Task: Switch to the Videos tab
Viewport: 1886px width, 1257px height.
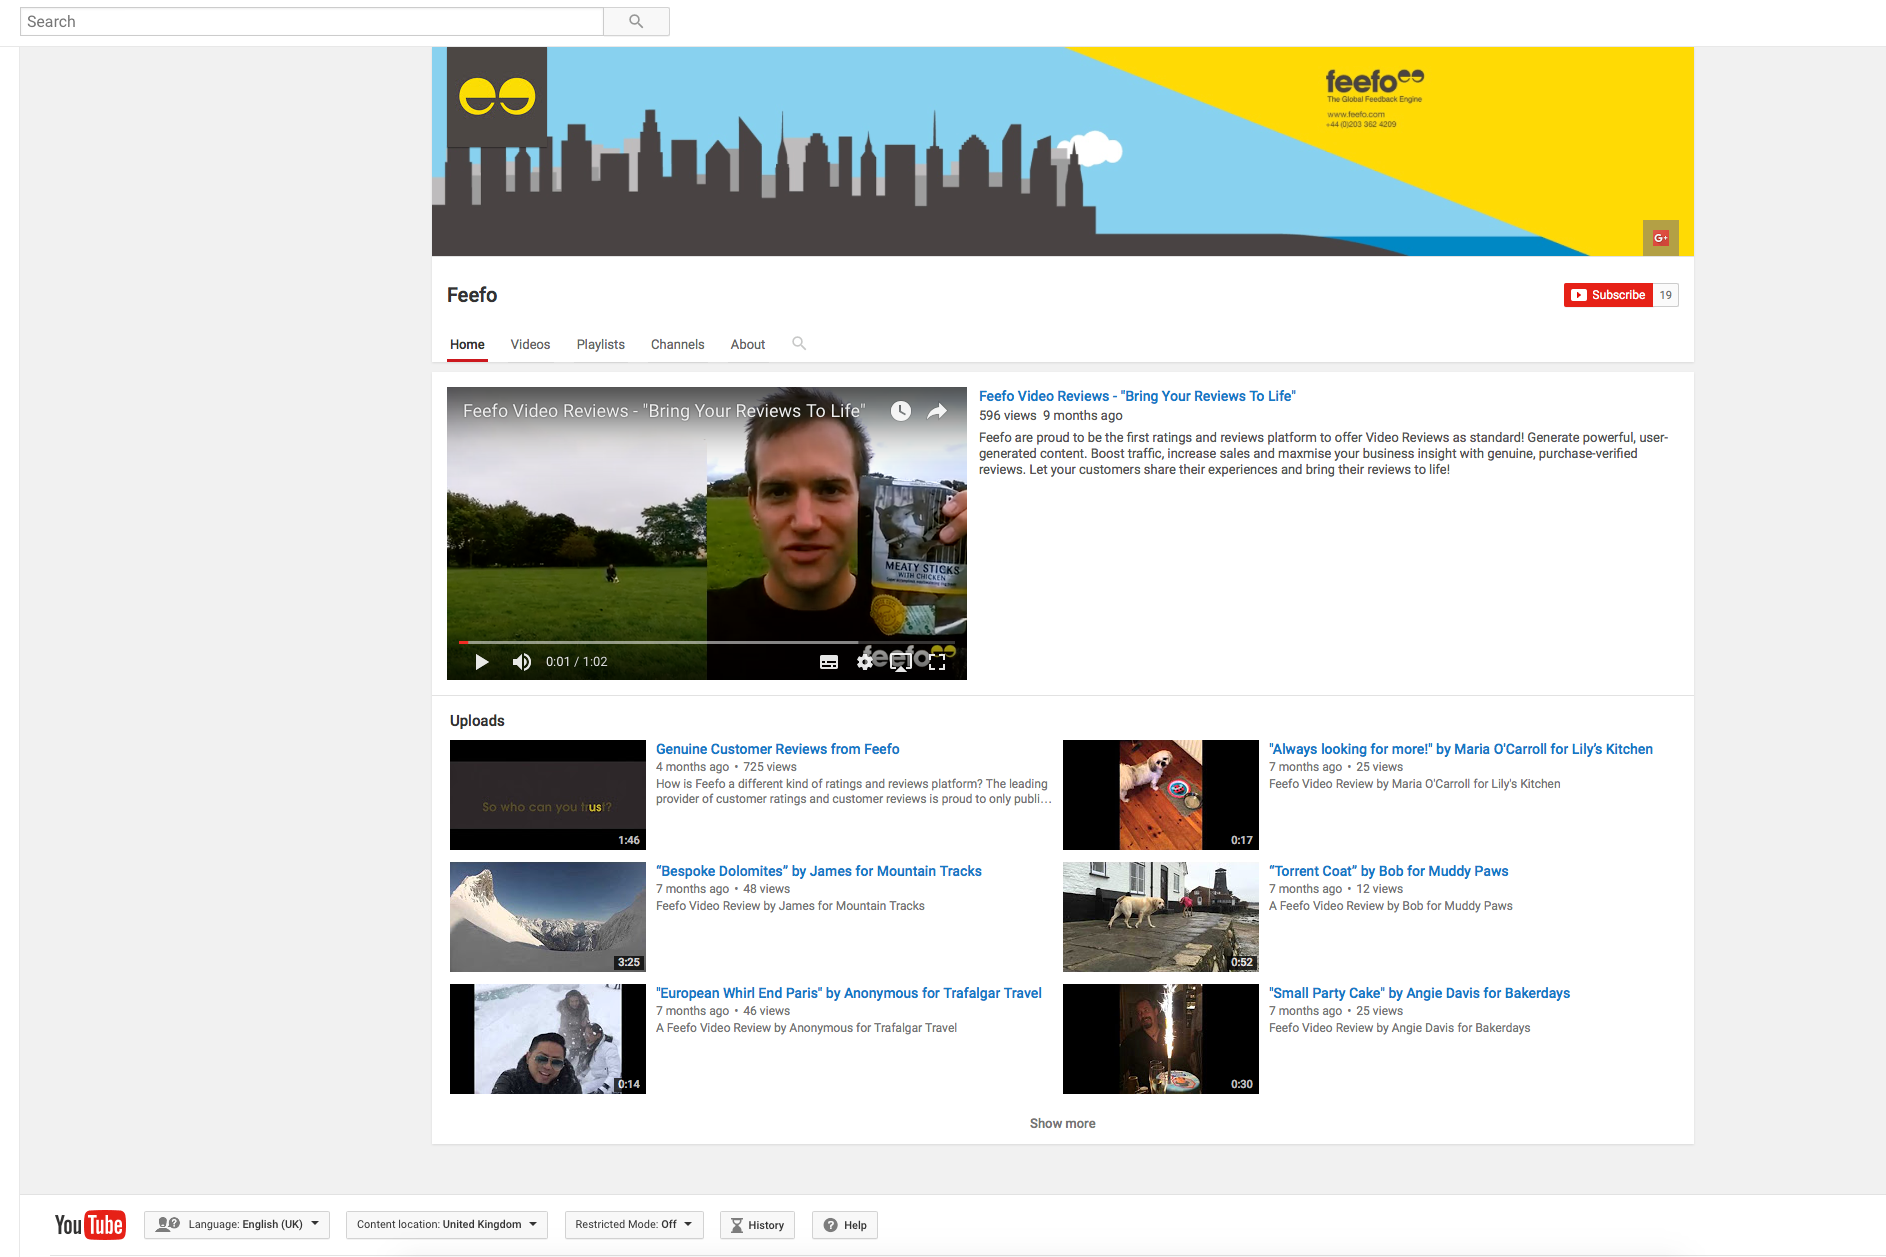Action: pos(530,344)
